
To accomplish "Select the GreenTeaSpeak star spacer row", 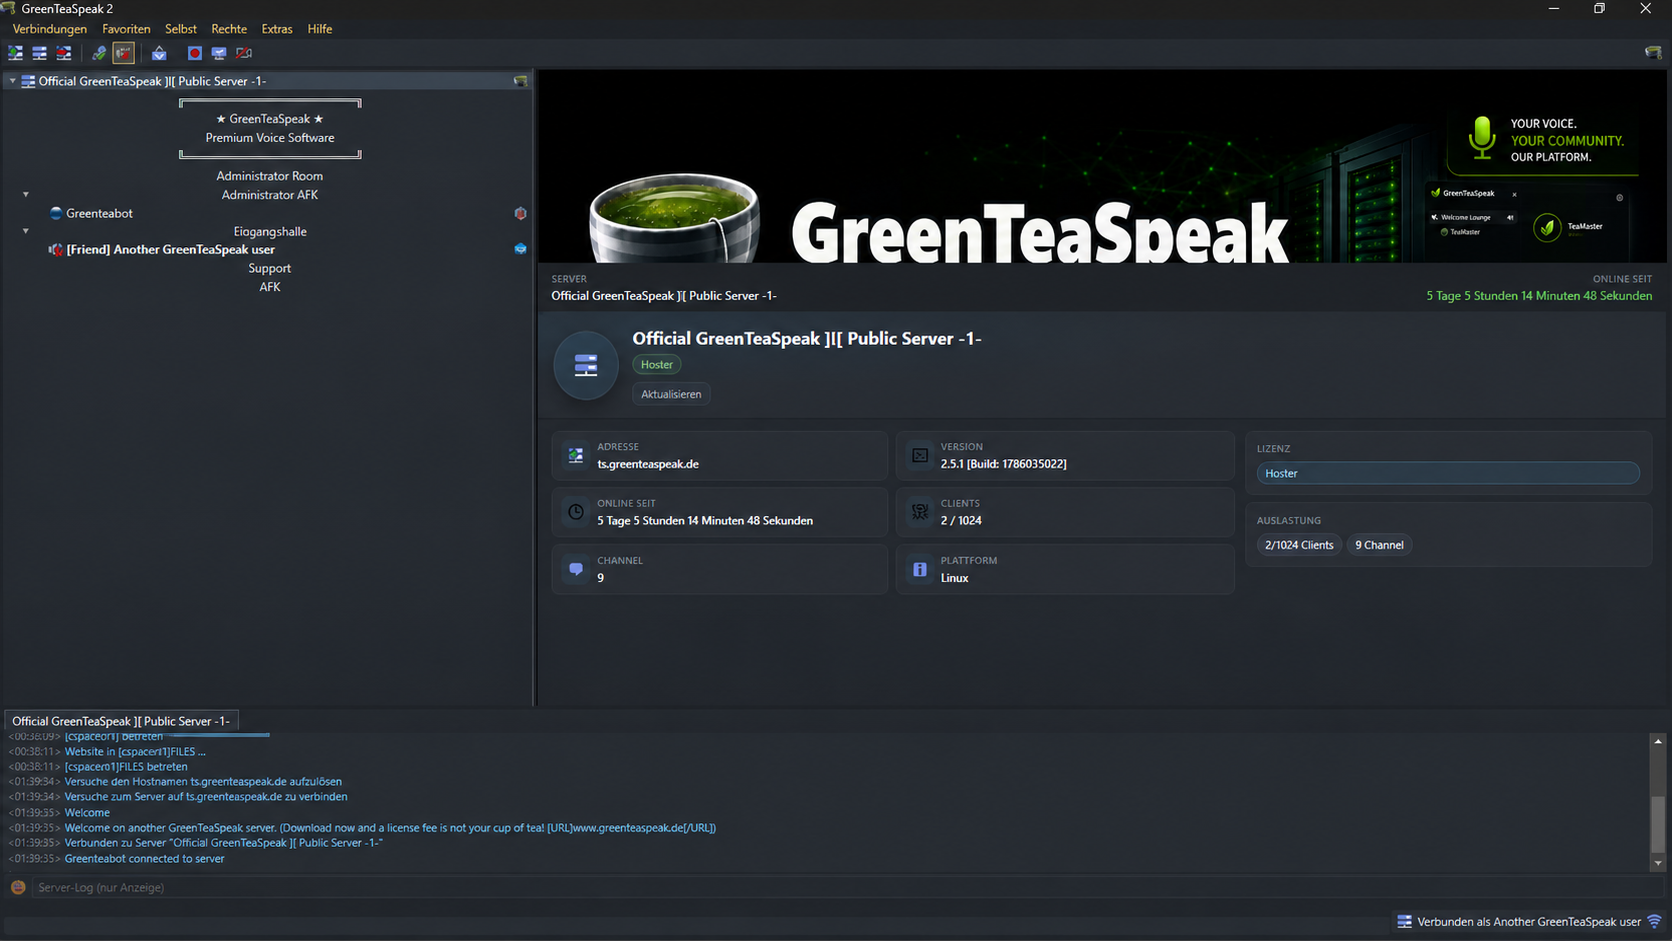I will coord(270,119).
